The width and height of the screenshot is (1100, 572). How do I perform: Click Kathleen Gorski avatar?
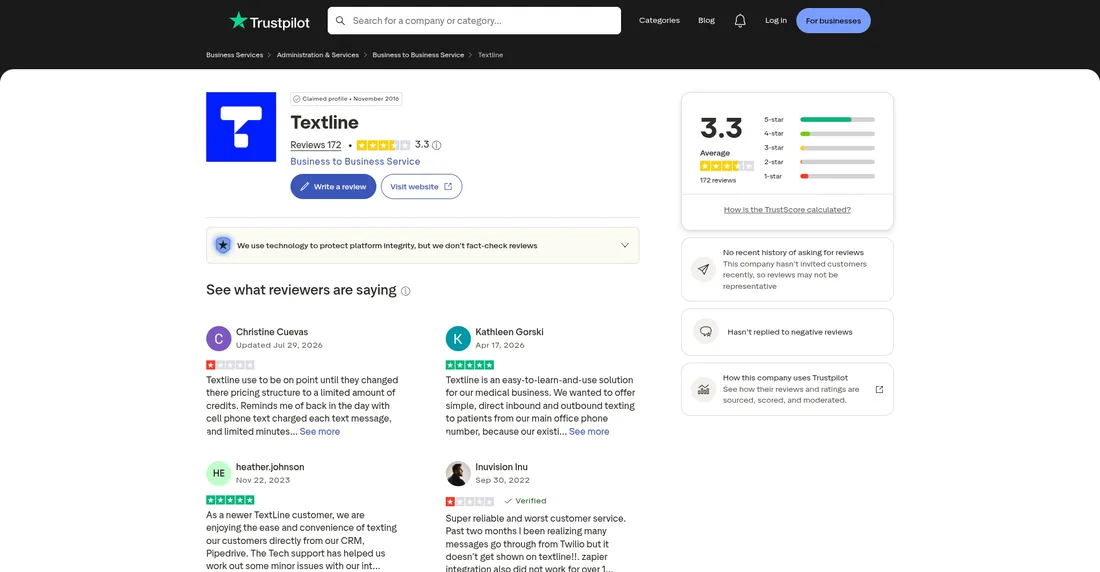click(x=458, y=338)
